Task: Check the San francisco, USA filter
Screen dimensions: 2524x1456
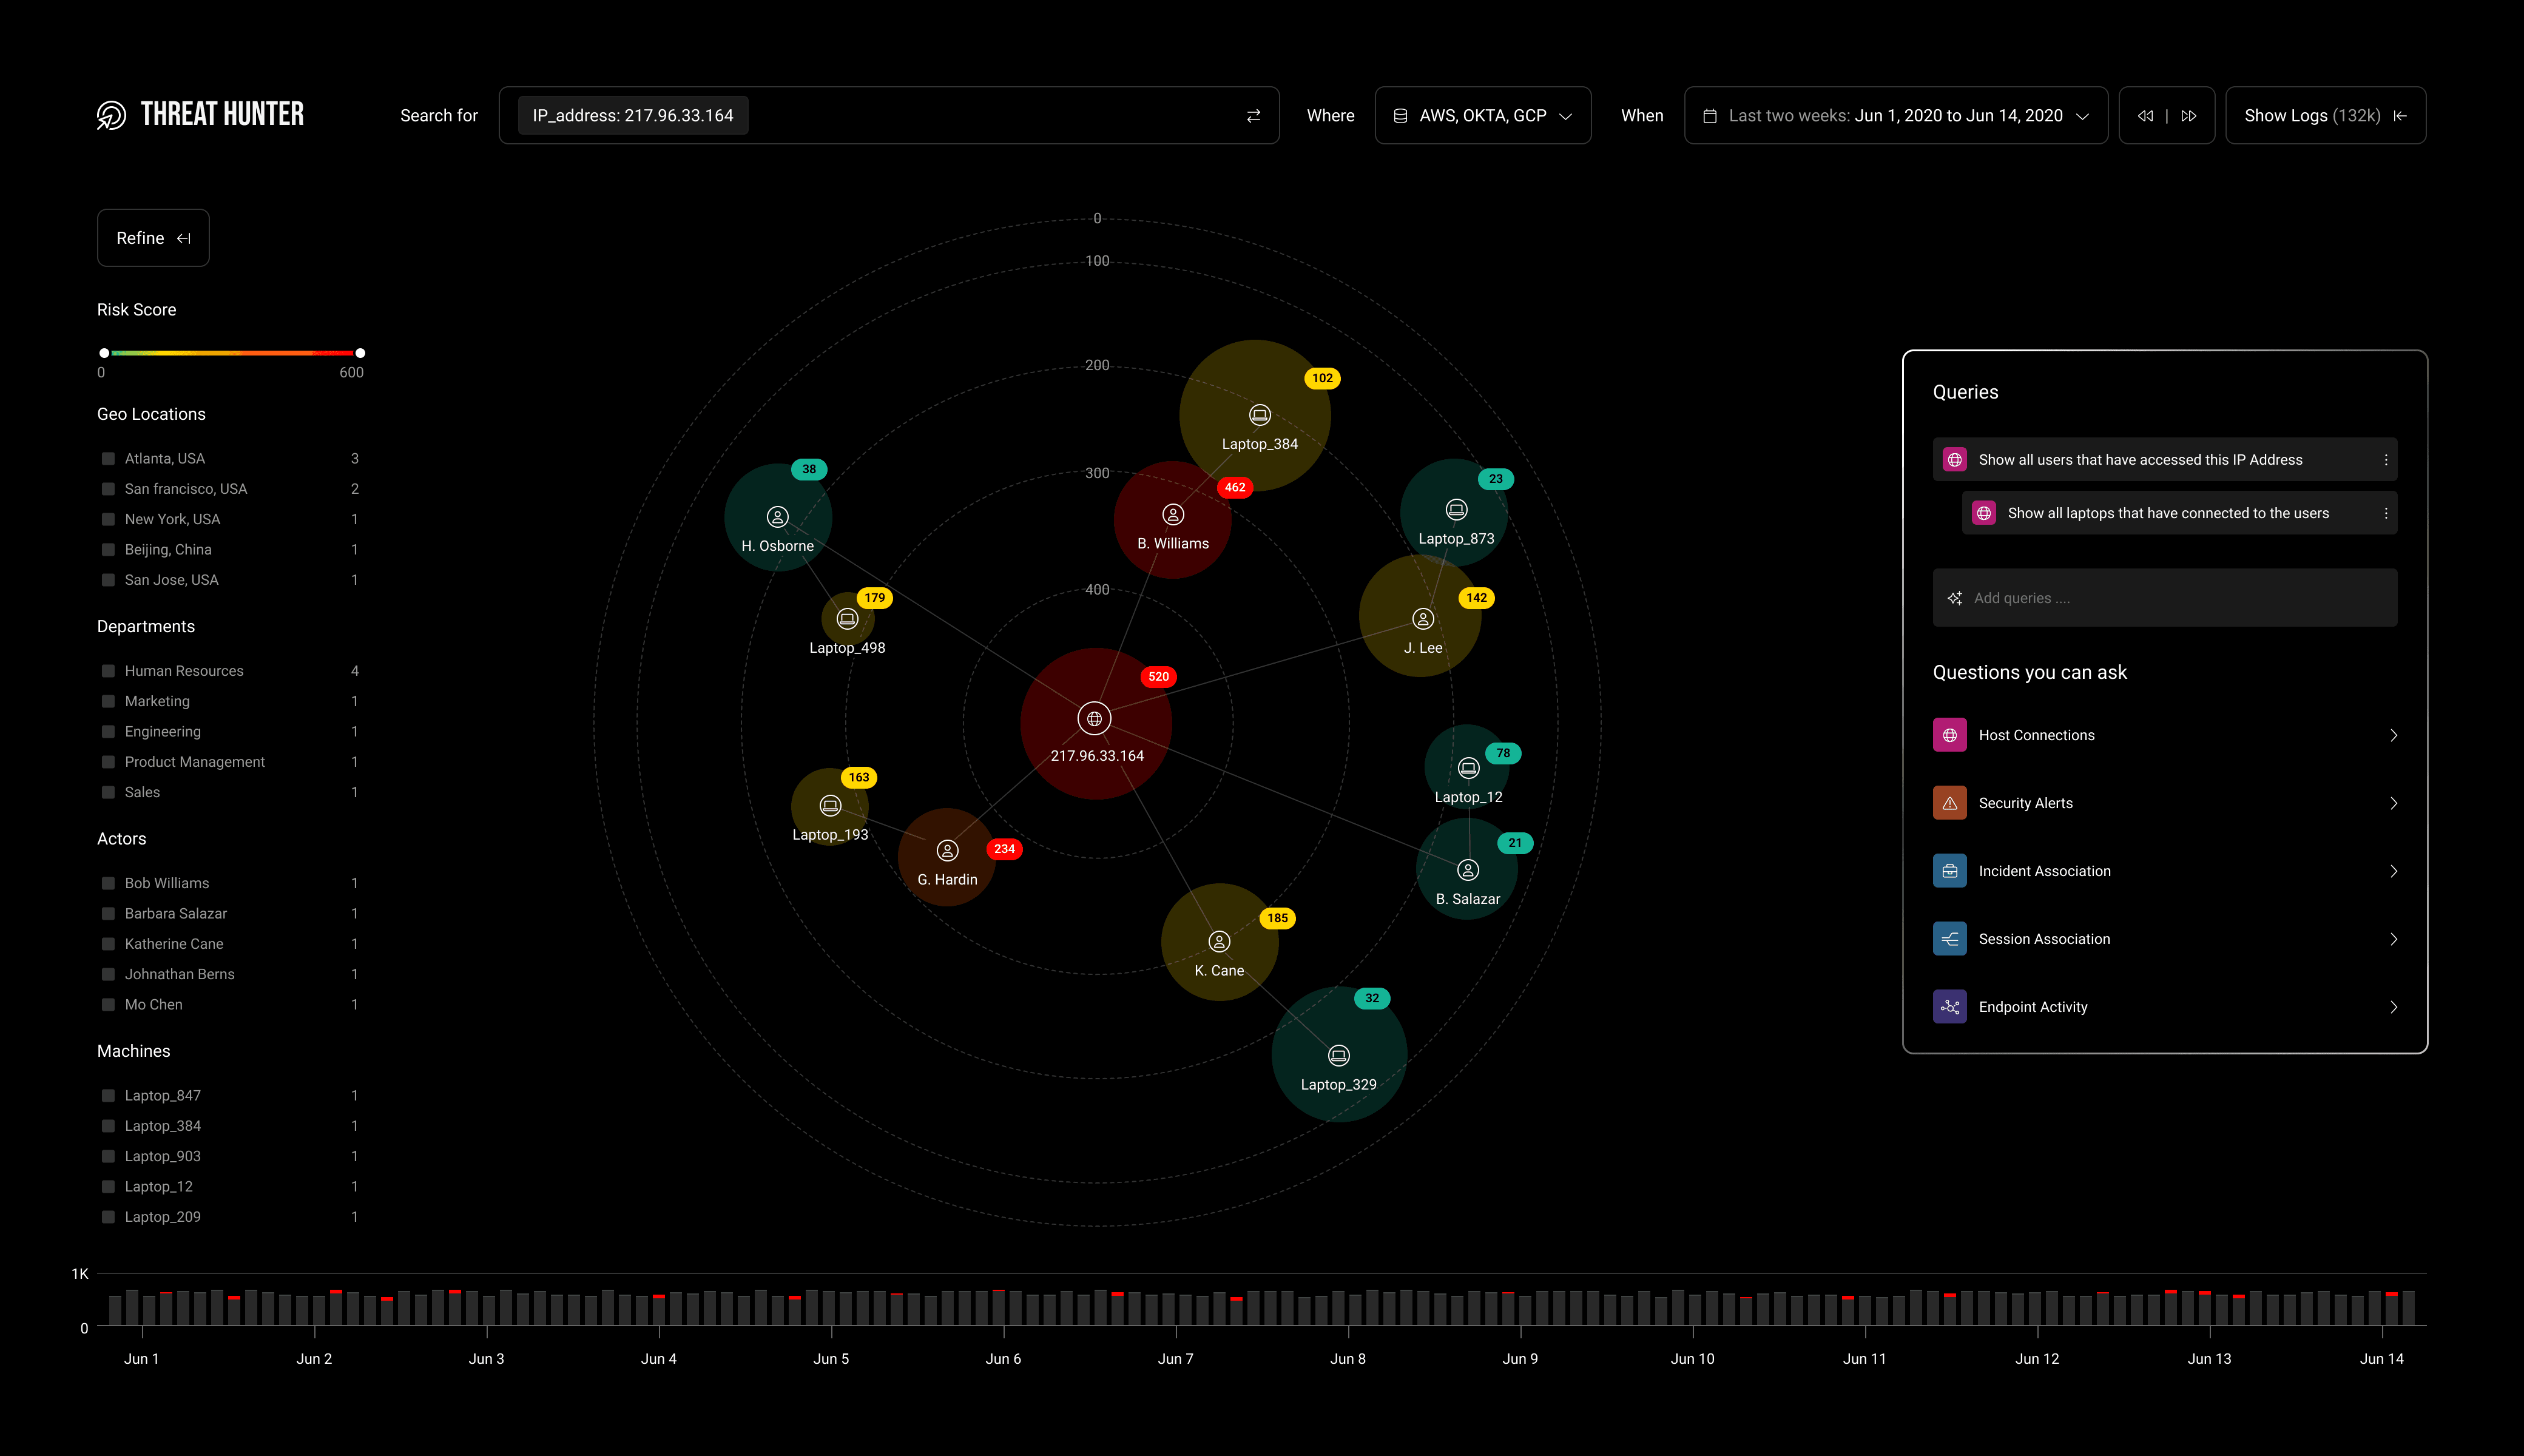Action: click(x=108, y=489)
